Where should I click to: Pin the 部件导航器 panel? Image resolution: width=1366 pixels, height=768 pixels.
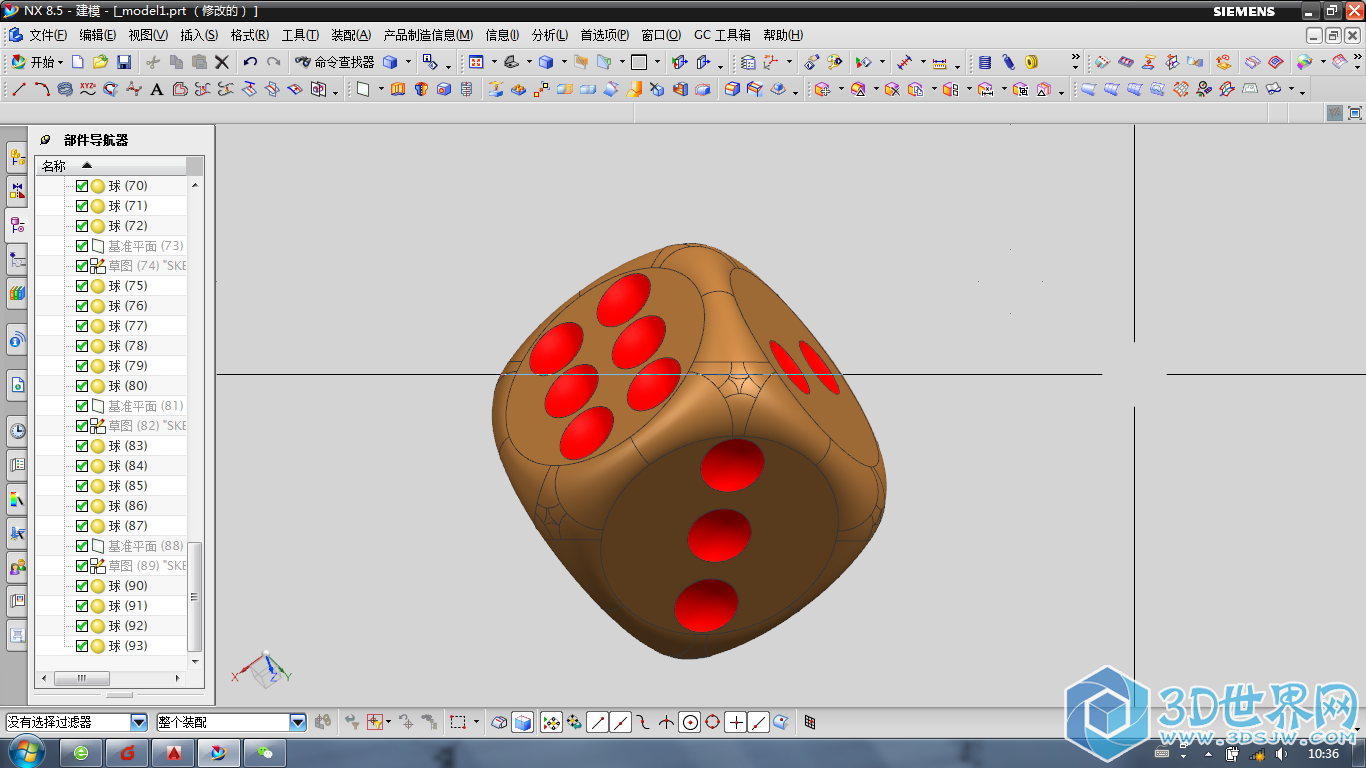tap(45, 140)
